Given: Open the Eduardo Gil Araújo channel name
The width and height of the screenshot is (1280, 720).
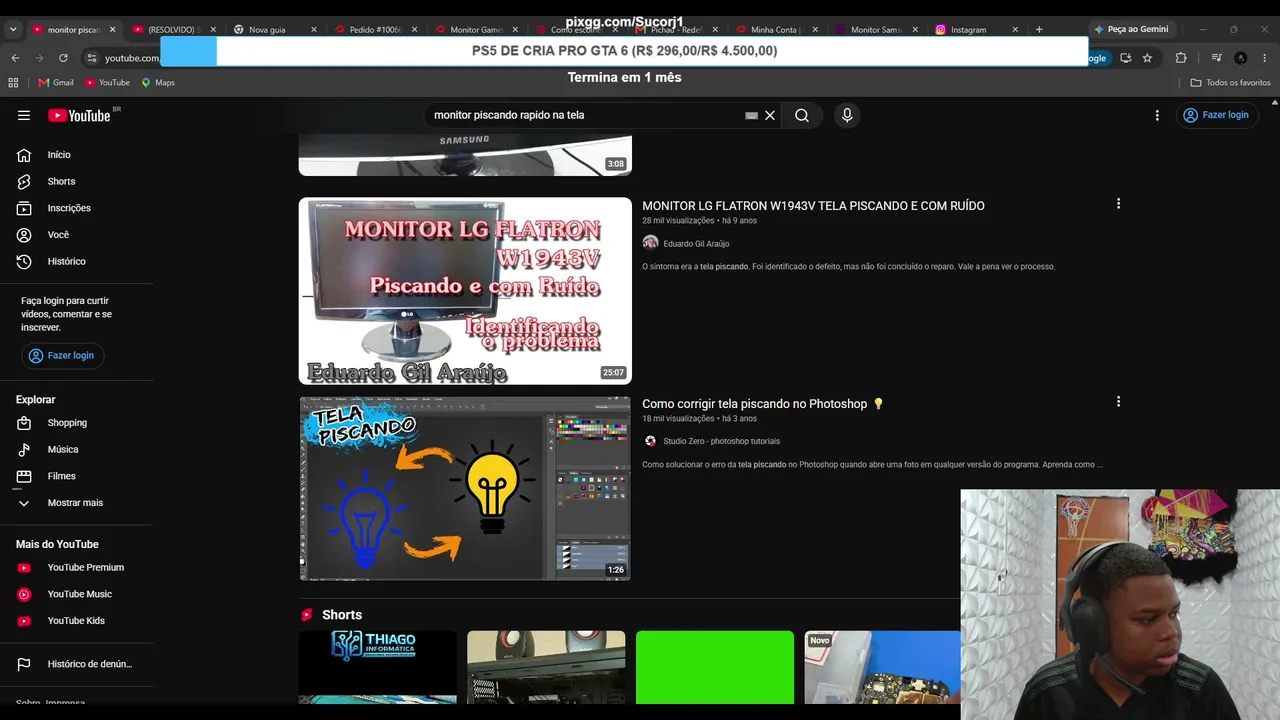Looking at the screenshot, I should coord(696,244).
